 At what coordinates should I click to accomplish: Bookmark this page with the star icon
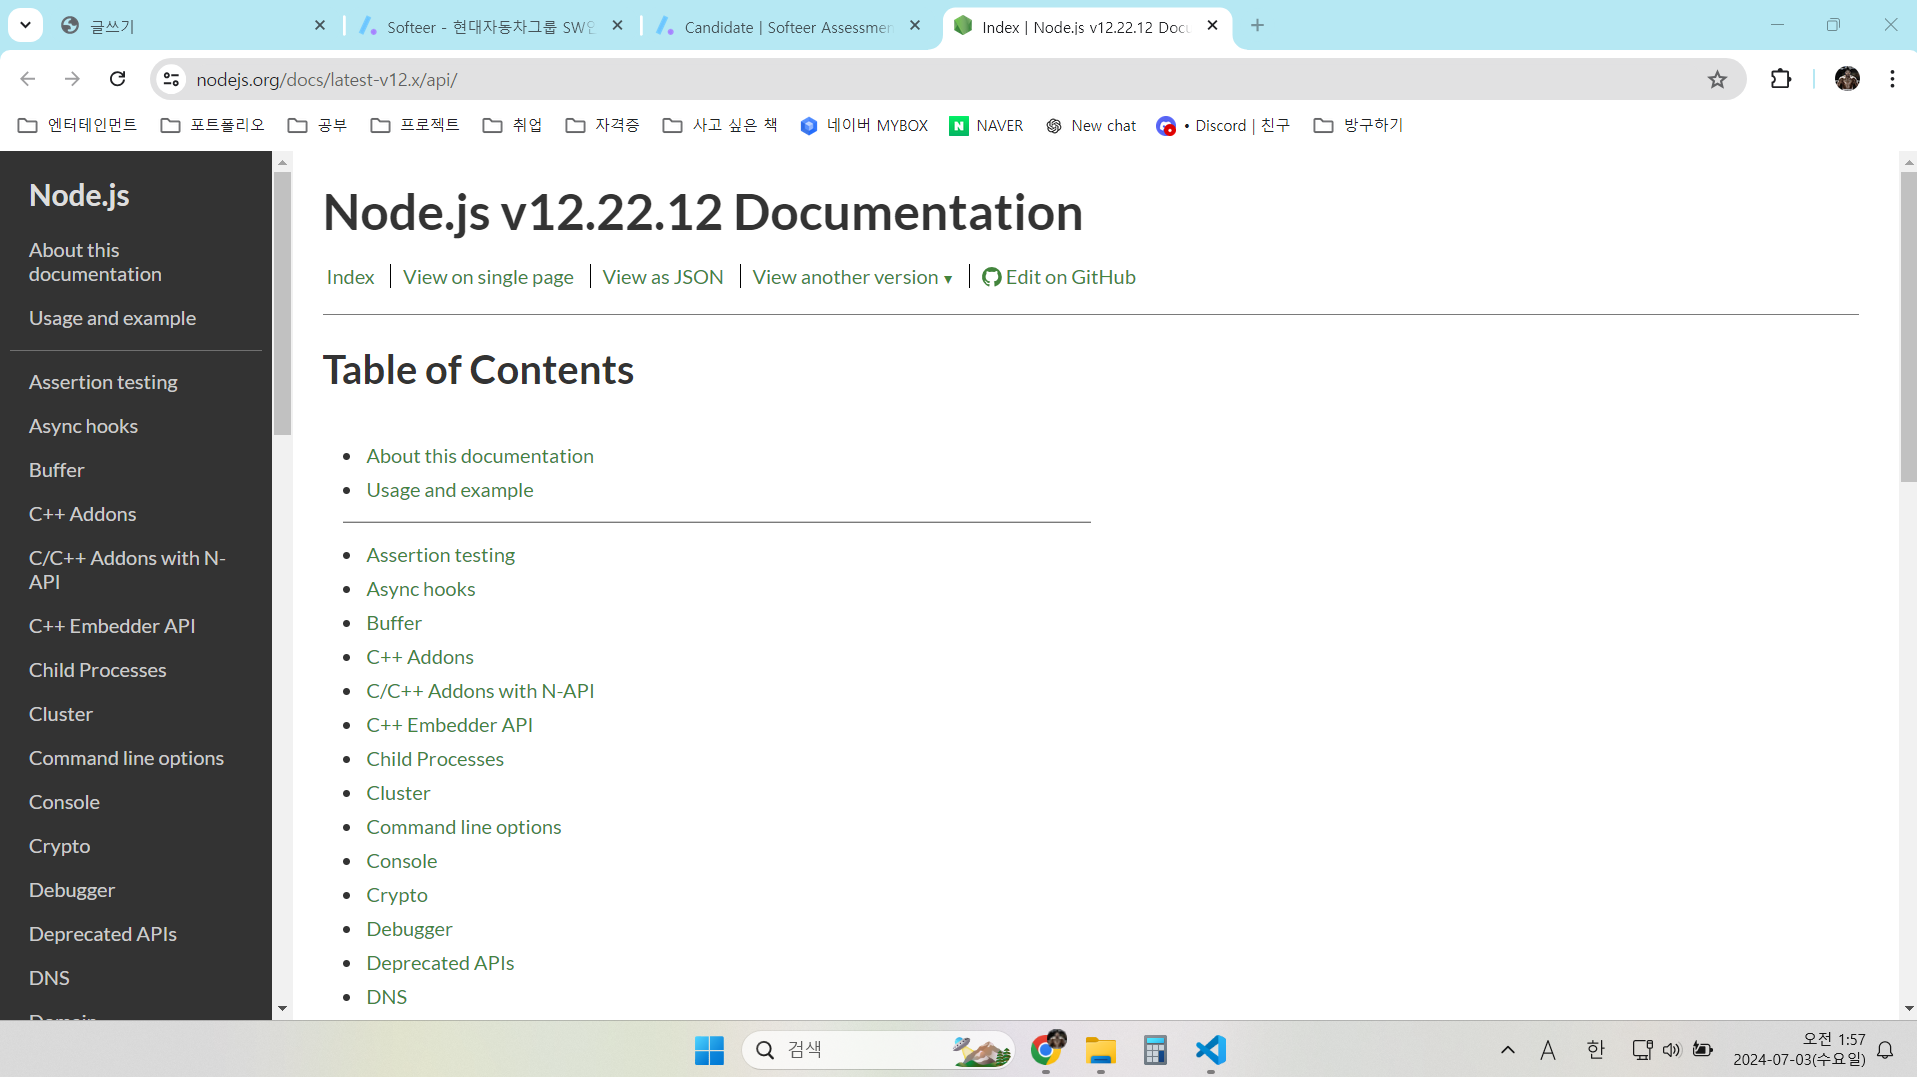click(1717, 79)
